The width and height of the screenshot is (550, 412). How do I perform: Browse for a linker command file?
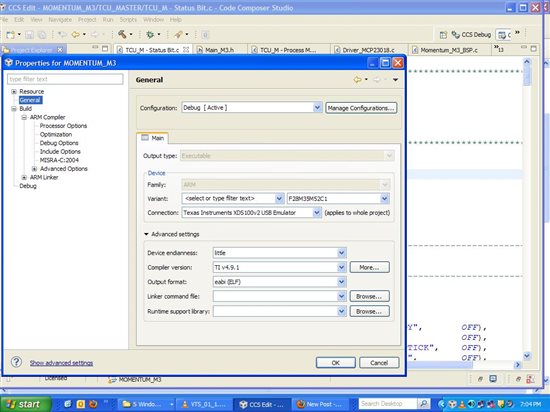369,297
